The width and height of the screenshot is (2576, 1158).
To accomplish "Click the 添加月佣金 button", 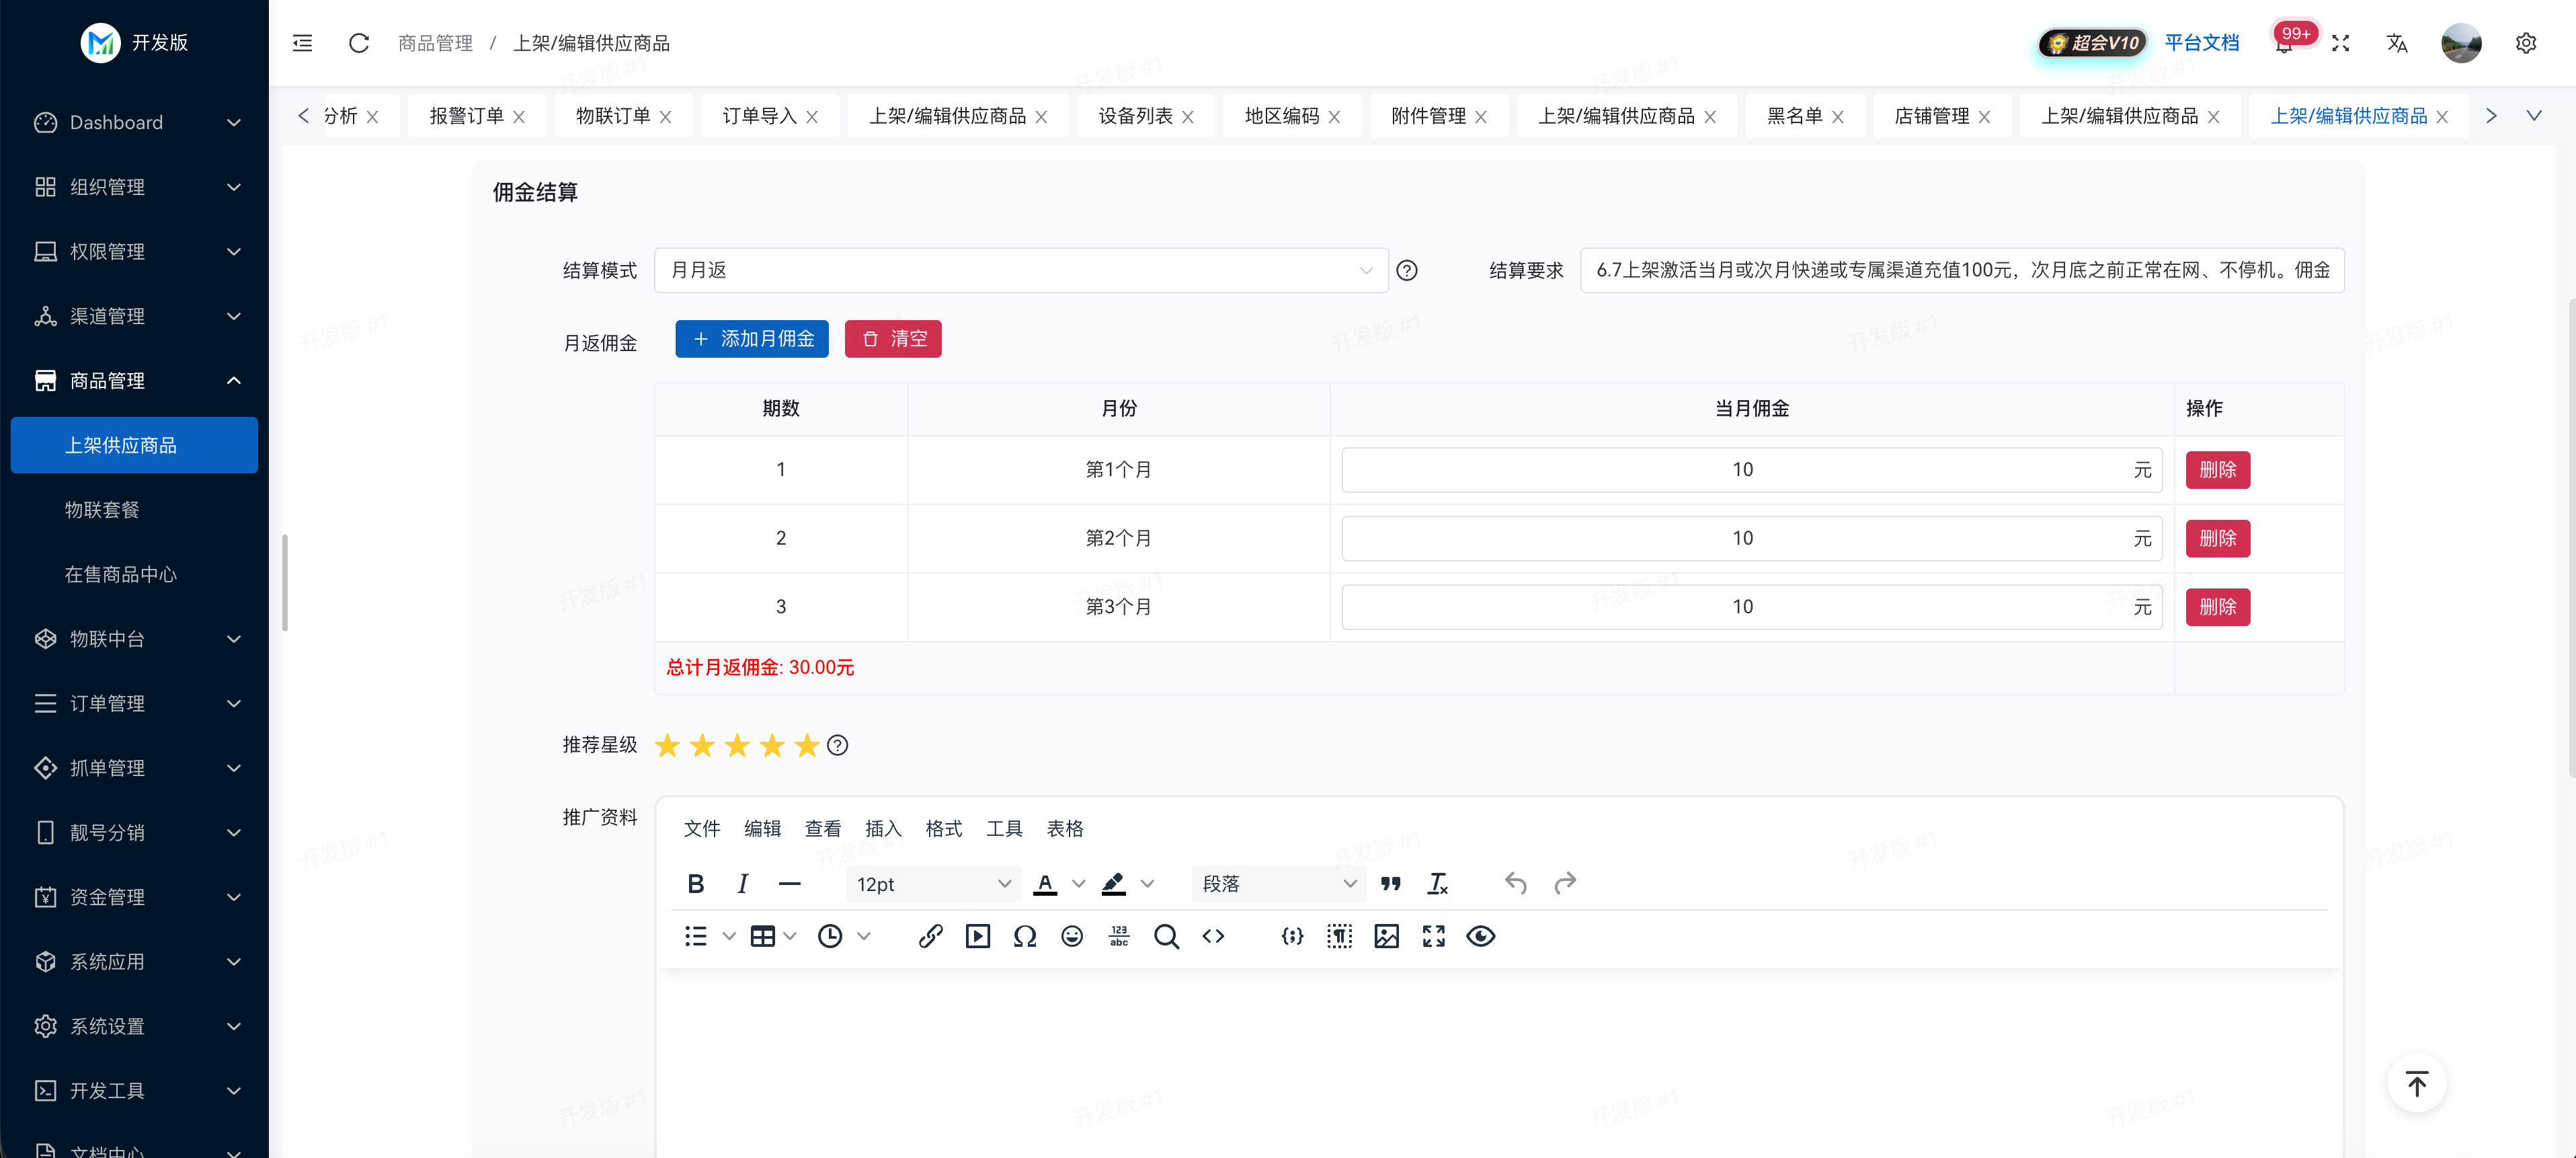I will [752, 339].
